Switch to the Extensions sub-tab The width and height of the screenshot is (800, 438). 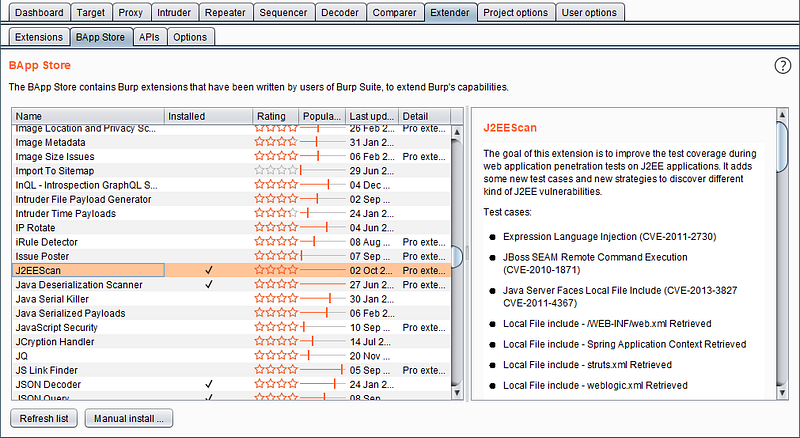pos(39,37)
